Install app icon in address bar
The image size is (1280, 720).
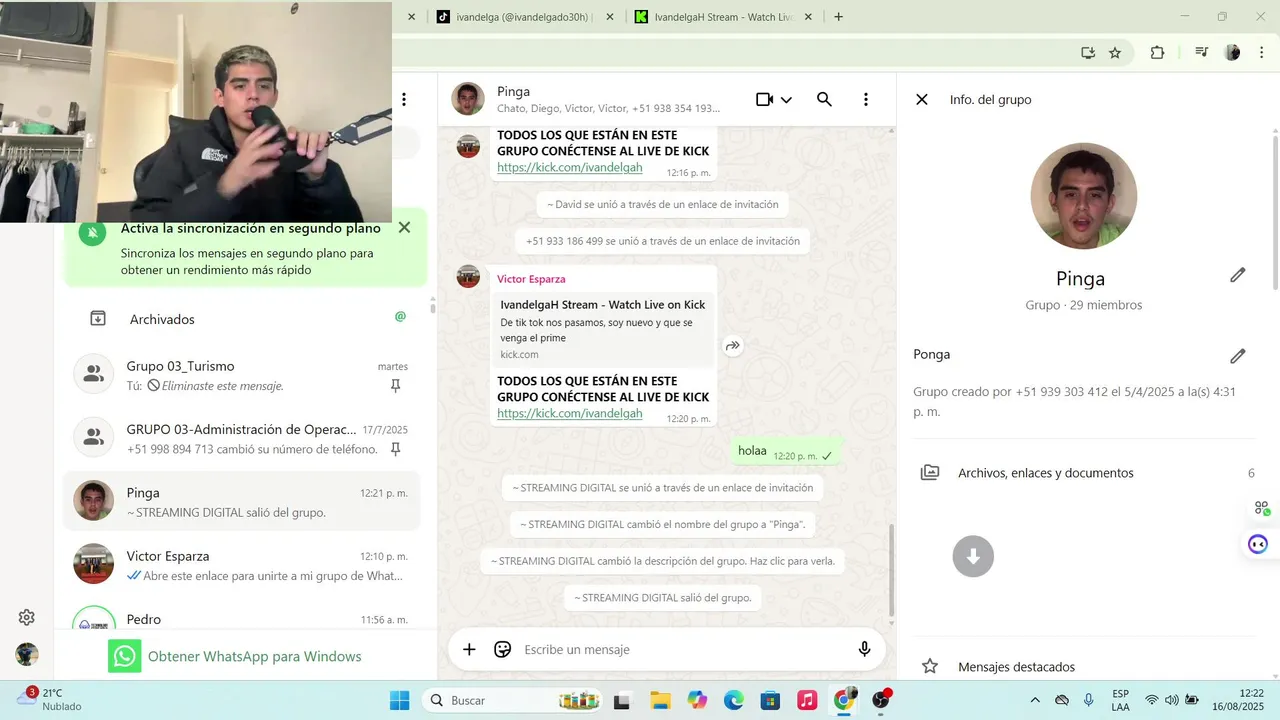(x=1088, y=53)
